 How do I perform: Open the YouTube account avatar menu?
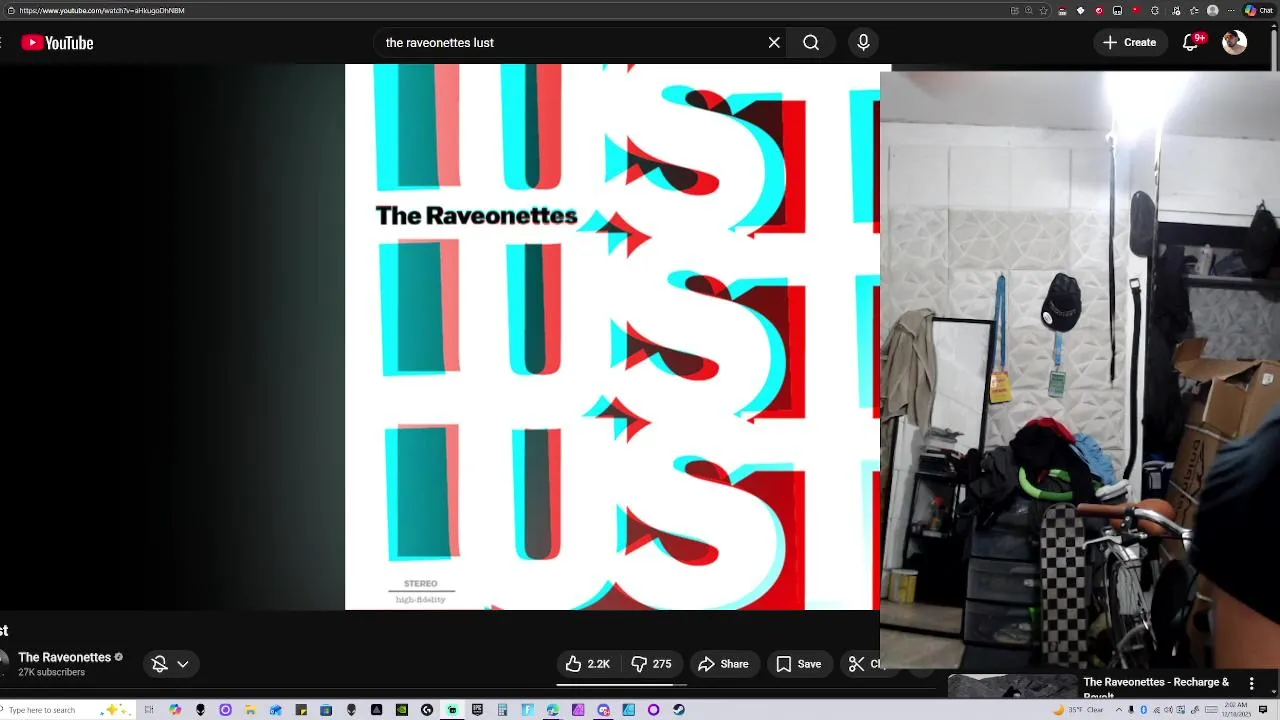coord(1234,42)
